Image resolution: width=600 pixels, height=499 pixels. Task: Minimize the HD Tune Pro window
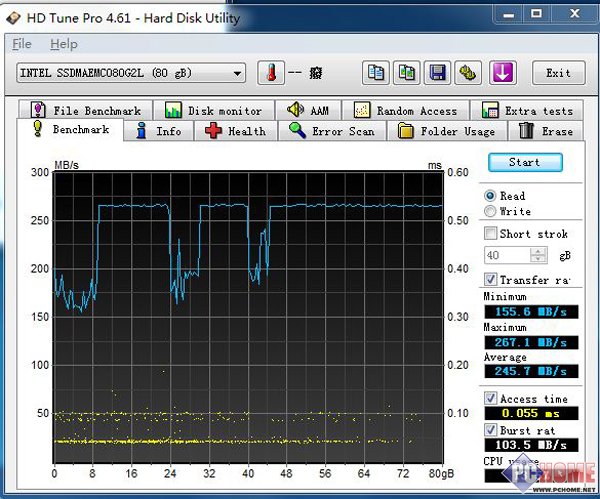click(509, 15)
